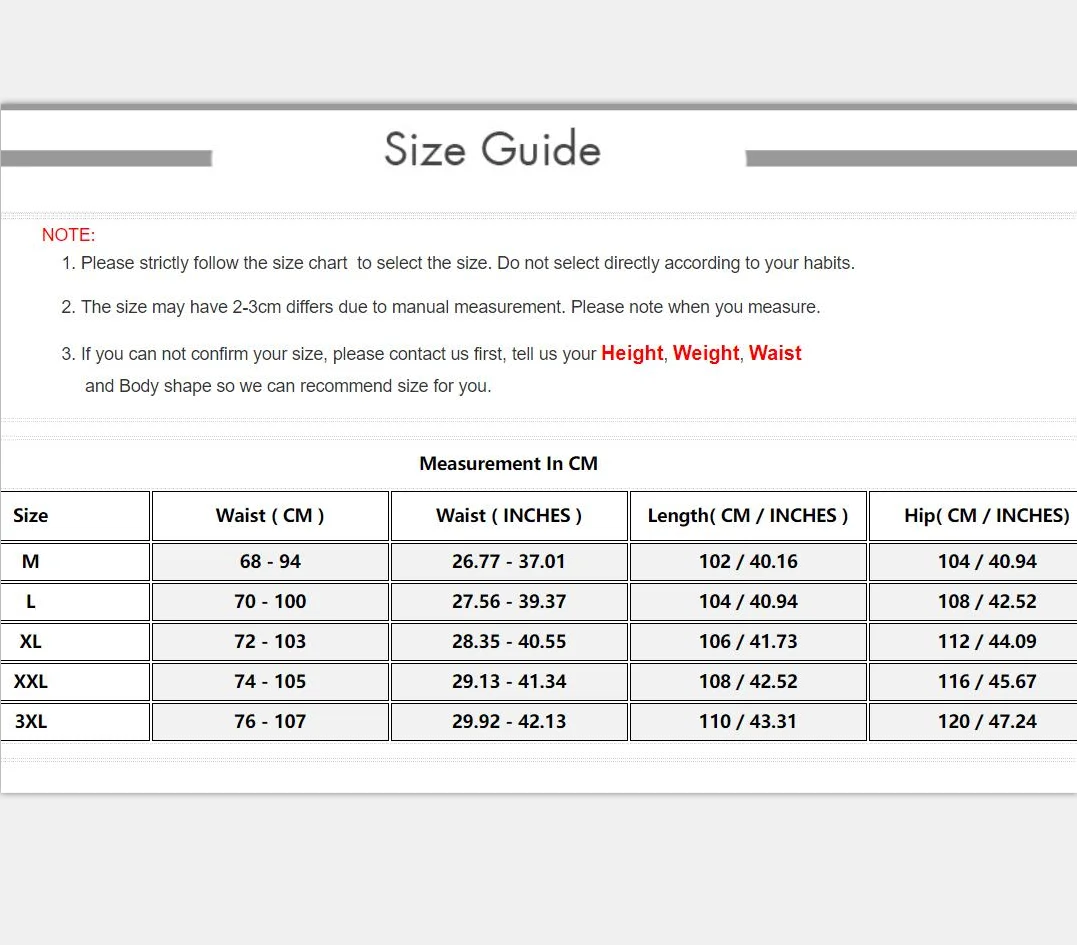Click the line "and Body shape so we can recommend"

coord(288,386)
